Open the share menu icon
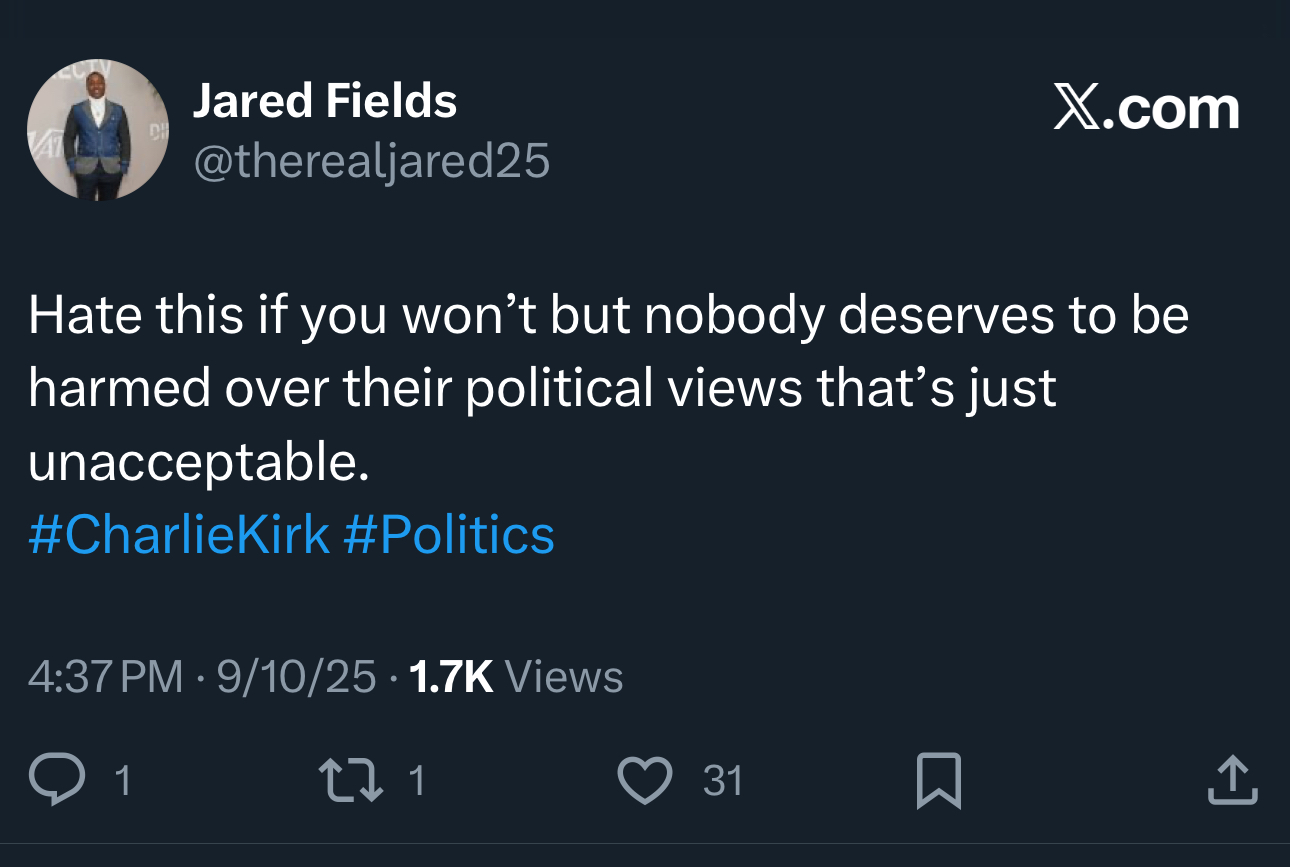Viewport: 1290px width, 867px height. click(1231, 780)
